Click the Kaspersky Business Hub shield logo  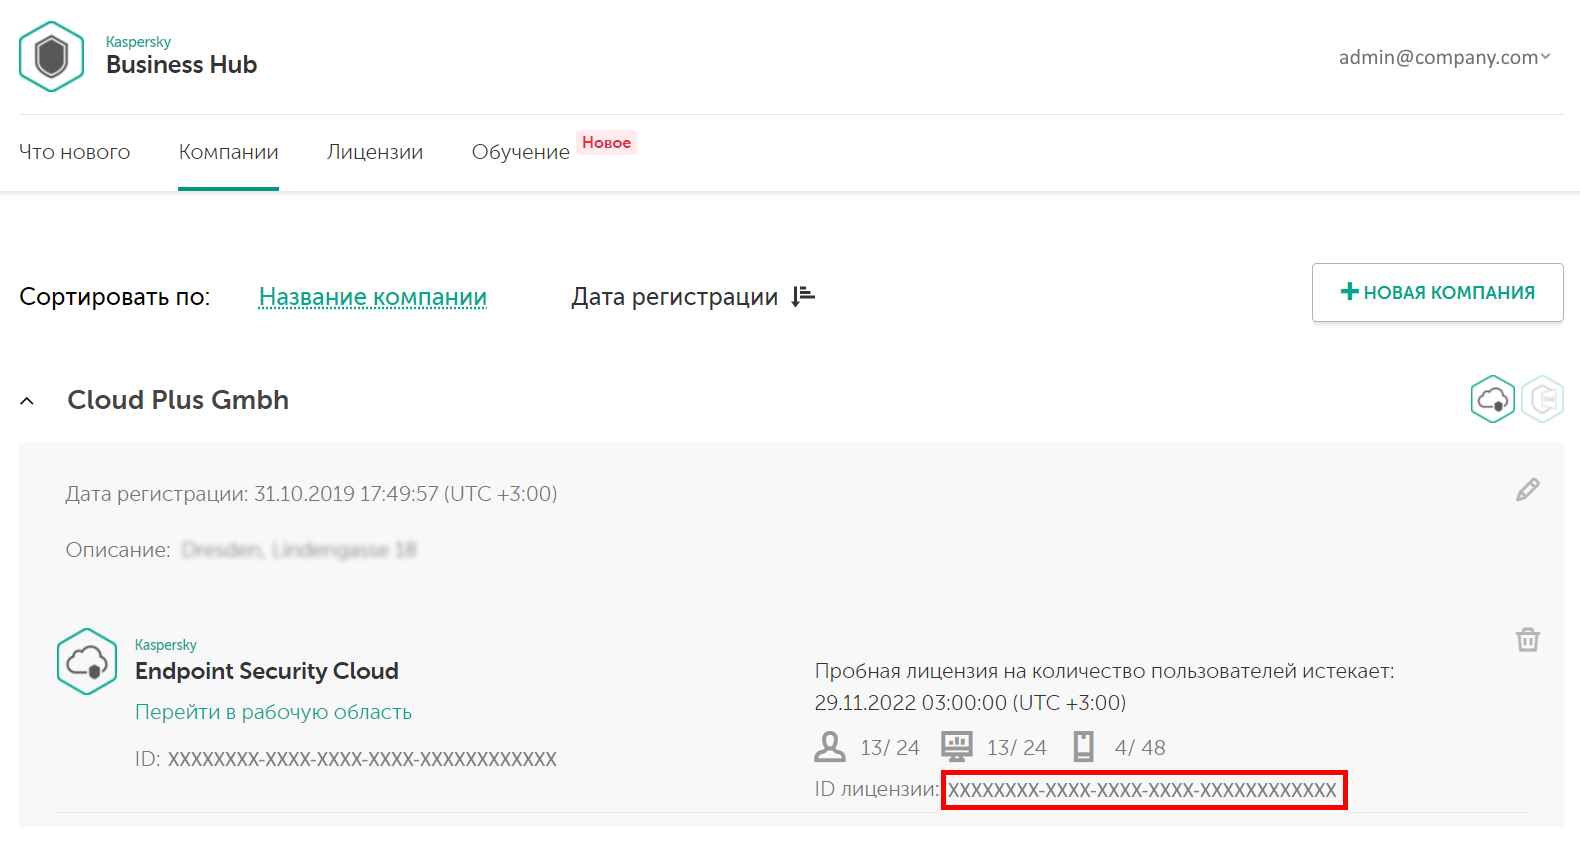click(51, 57)
